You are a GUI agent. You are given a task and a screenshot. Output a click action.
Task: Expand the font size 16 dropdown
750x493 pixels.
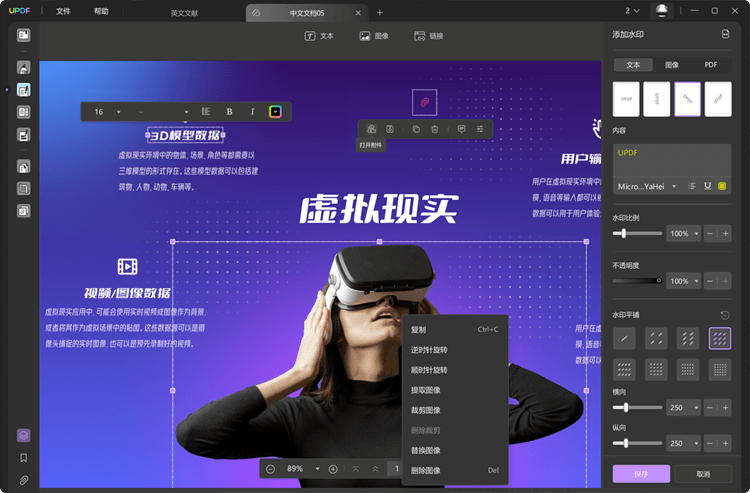coord(119,112)
